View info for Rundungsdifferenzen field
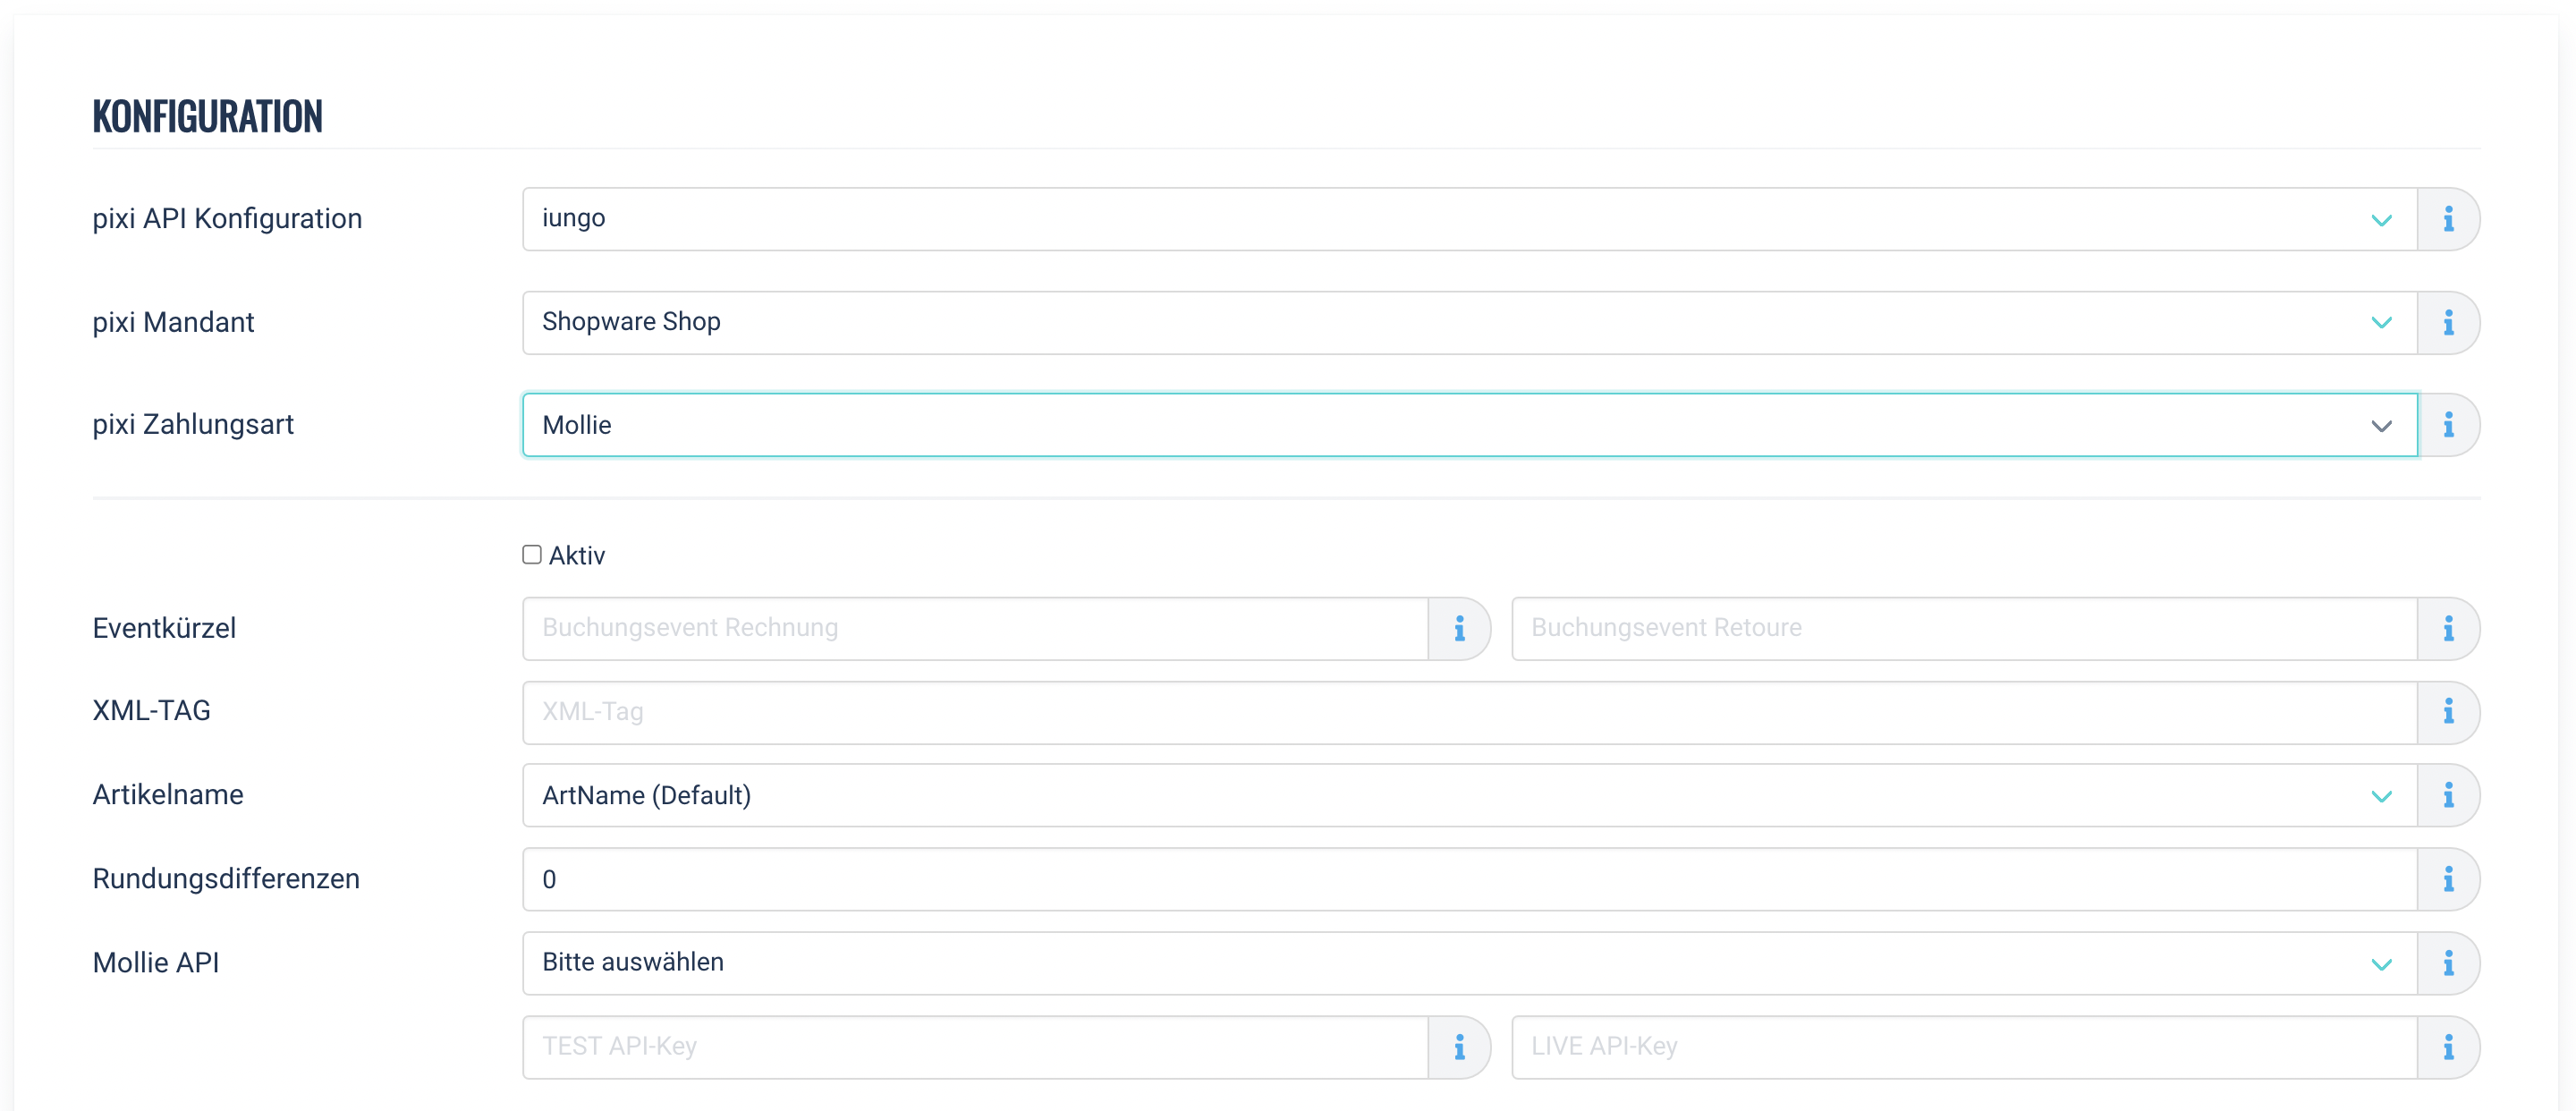 (2448, 880)
